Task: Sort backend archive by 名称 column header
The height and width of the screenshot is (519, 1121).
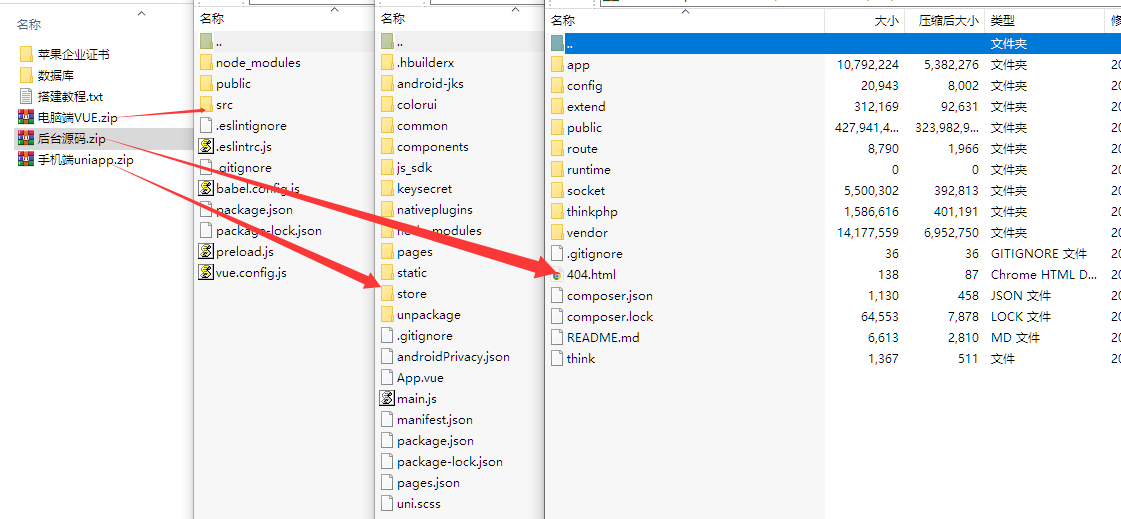Action: coord(563,21)
